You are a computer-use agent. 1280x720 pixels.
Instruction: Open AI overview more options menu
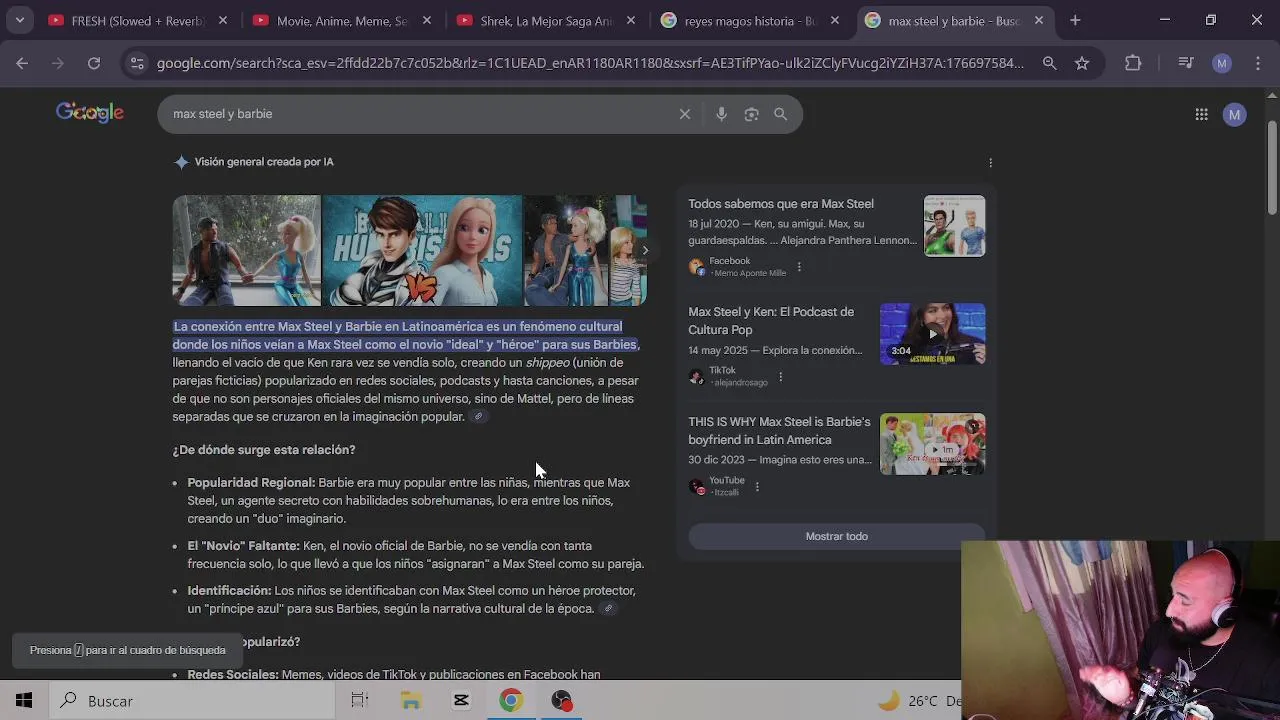pyautogui.click(x=991, y=162)
